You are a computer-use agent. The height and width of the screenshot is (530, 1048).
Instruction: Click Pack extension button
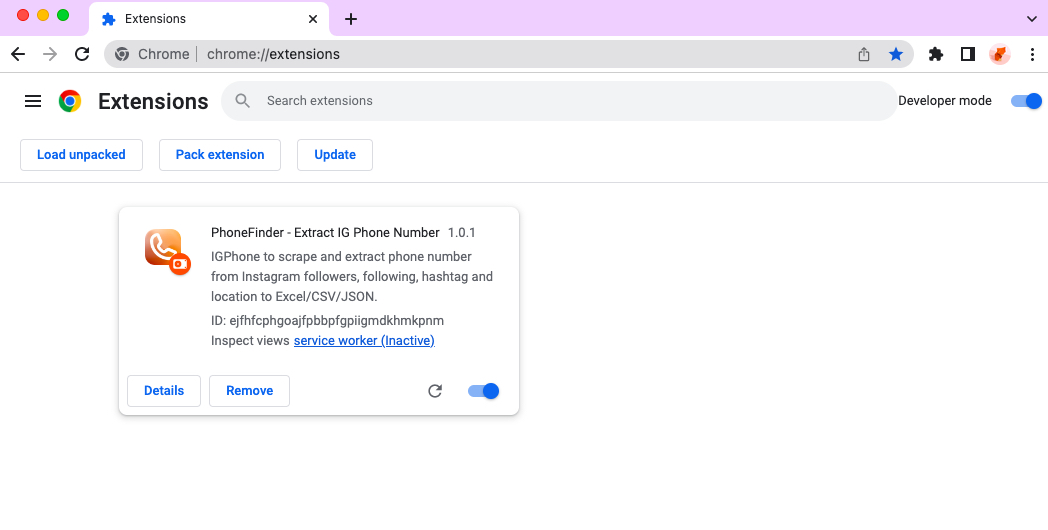(220, 155)
